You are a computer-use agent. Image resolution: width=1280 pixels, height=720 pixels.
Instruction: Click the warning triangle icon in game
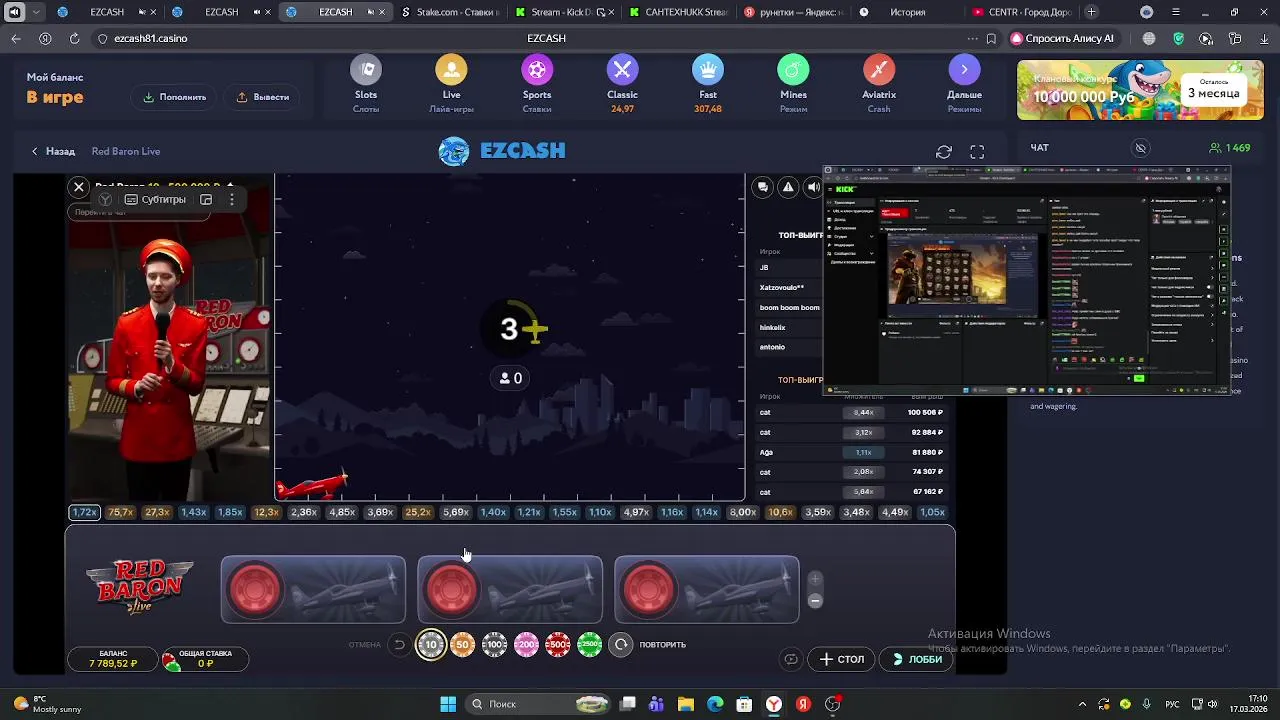788,187
